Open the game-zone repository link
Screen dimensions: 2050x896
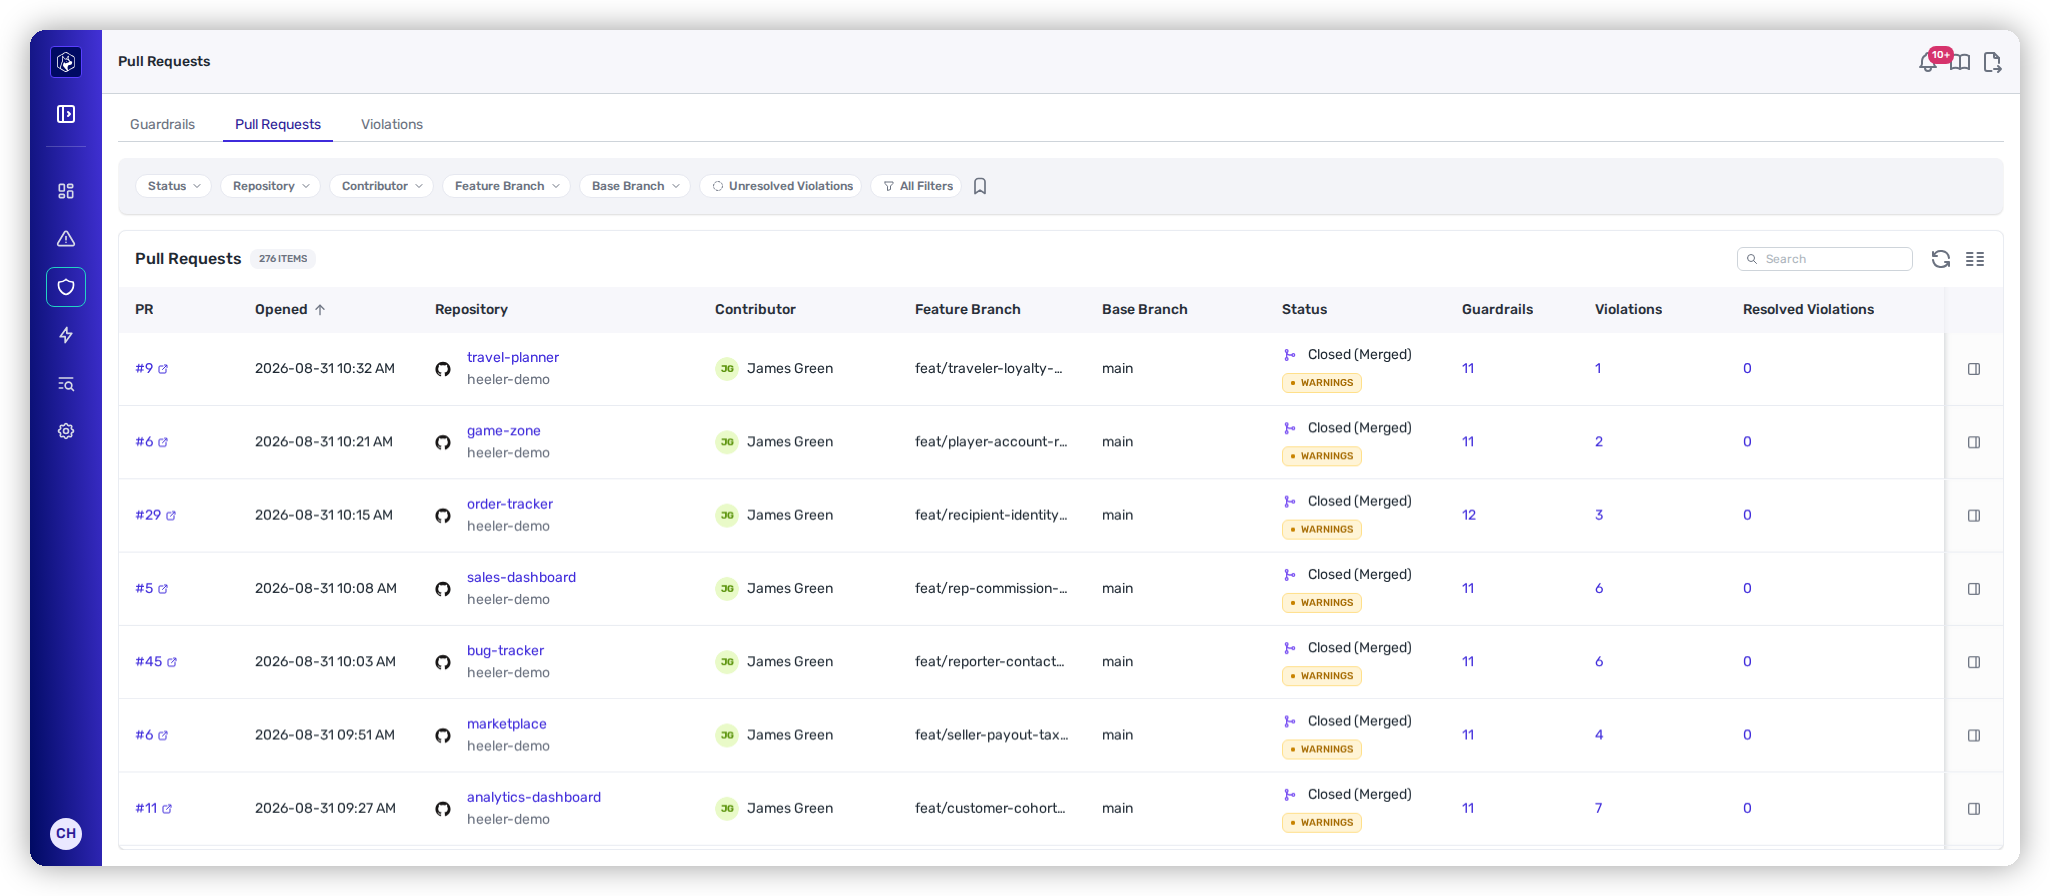[x=504, y=431]
